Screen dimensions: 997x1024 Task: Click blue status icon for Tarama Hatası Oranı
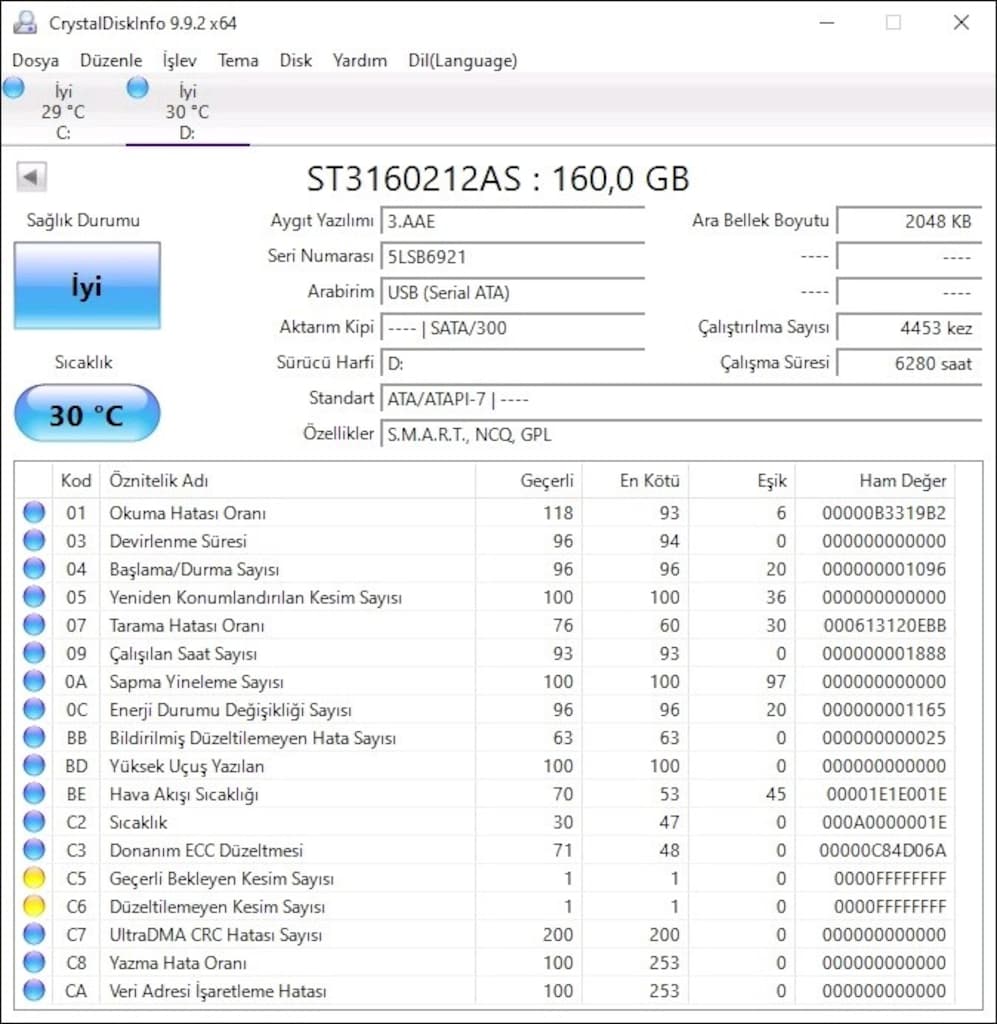(x=34, y=625)
